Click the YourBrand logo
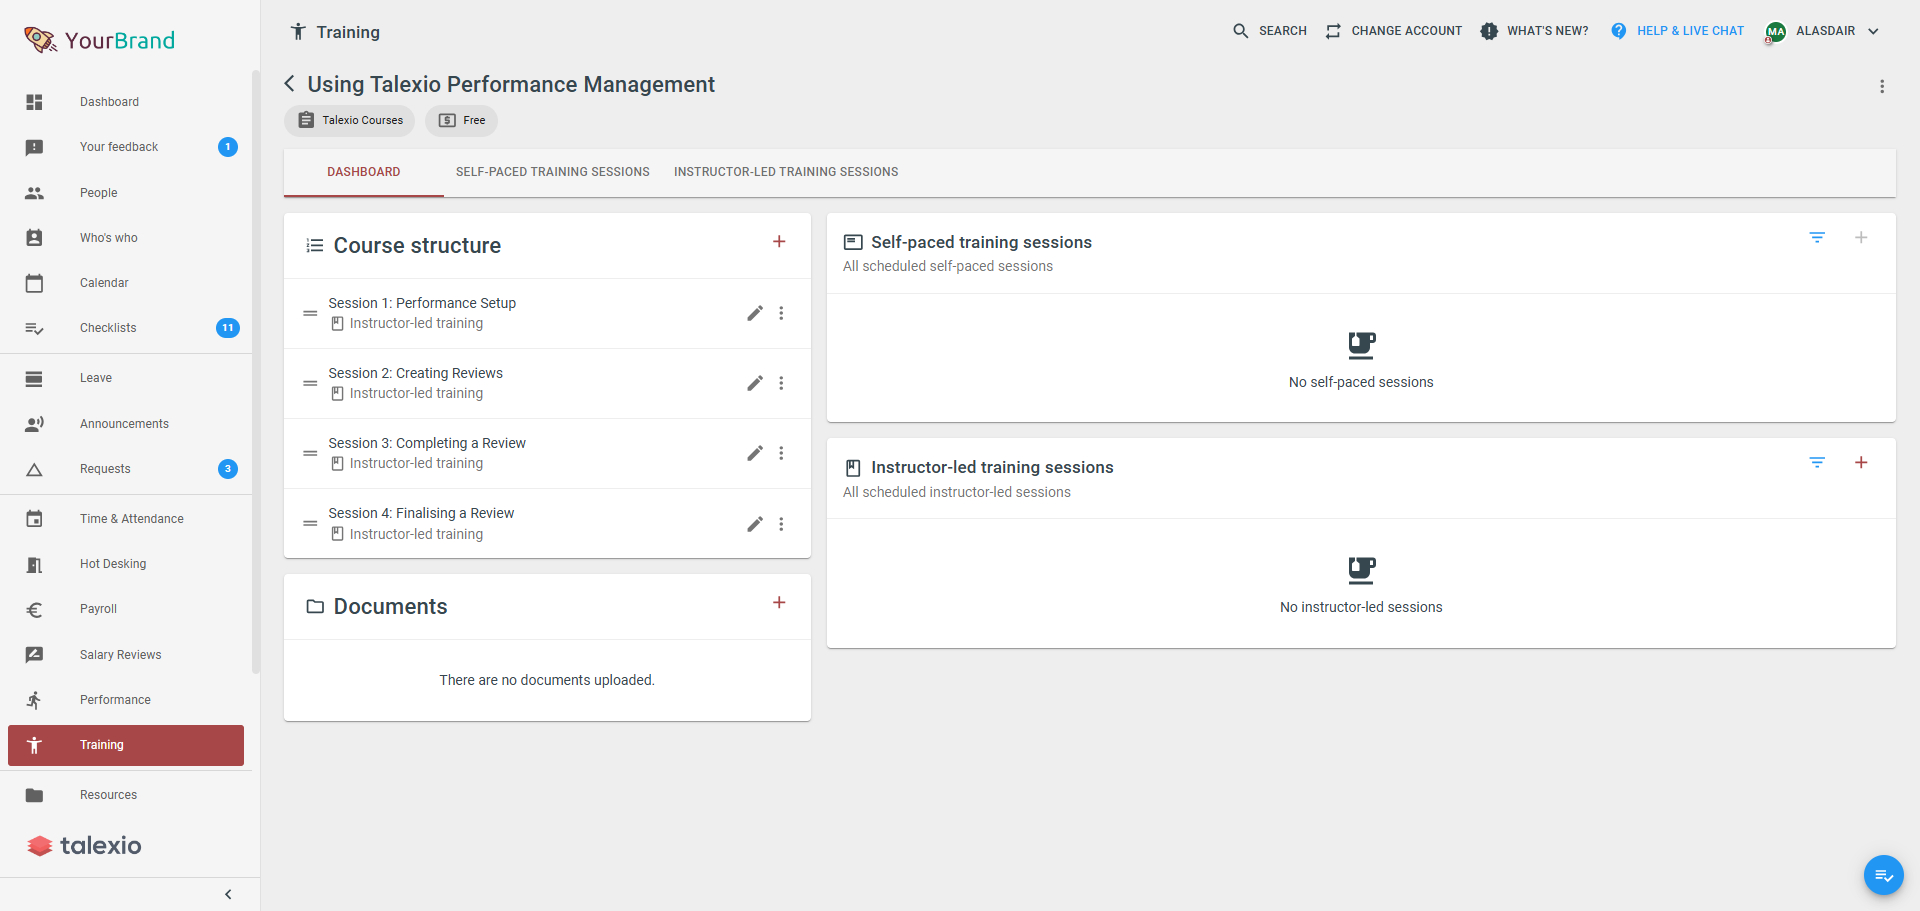Image resolution: width=1920 pixels, height=911 pixels. tap(99, 40)
